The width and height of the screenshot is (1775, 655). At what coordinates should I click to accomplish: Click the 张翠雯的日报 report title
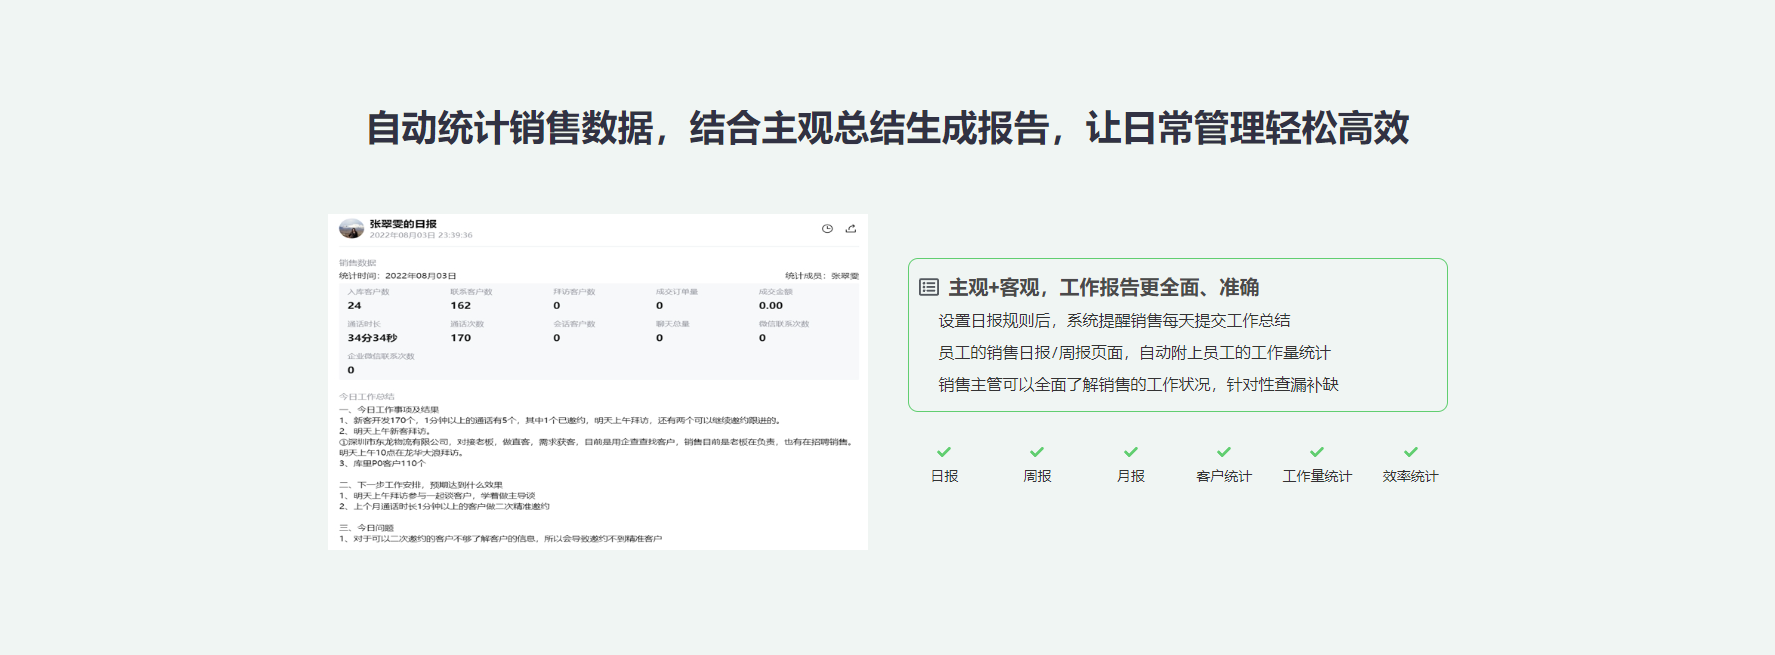point(403,224)
